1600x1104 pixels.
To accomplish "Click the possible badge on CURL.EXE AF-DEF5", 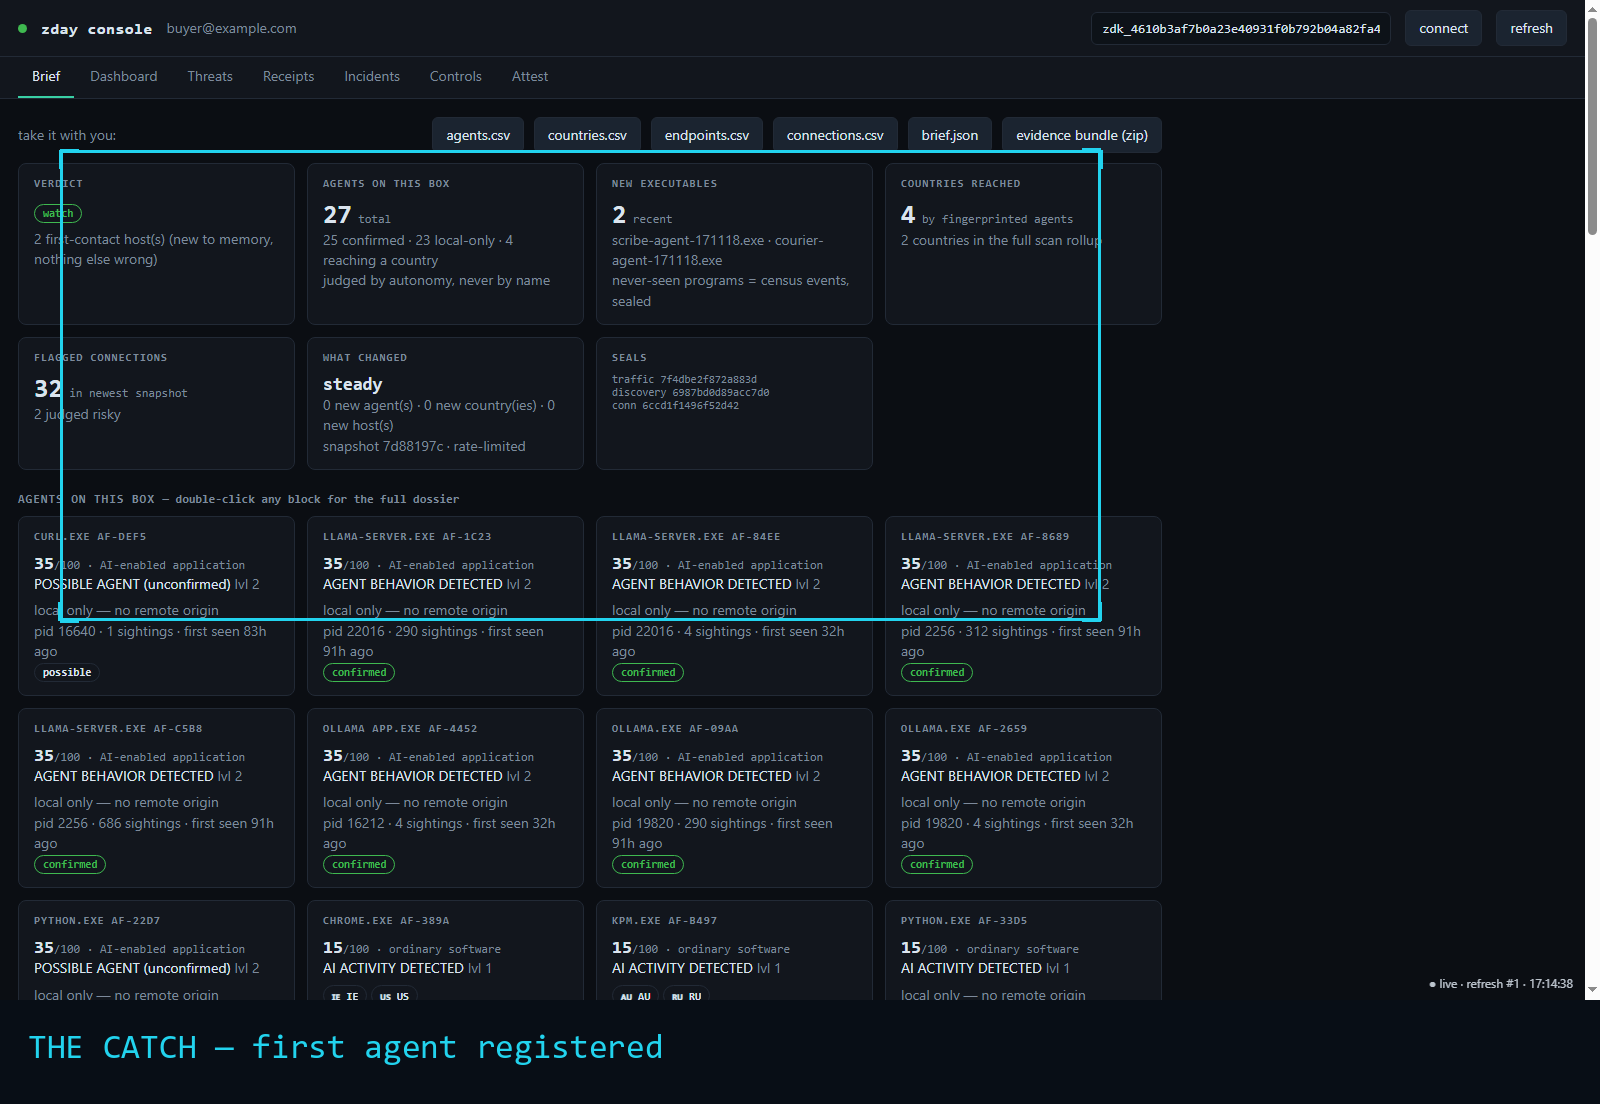I will pyautogui.click(x=67, y=672).
